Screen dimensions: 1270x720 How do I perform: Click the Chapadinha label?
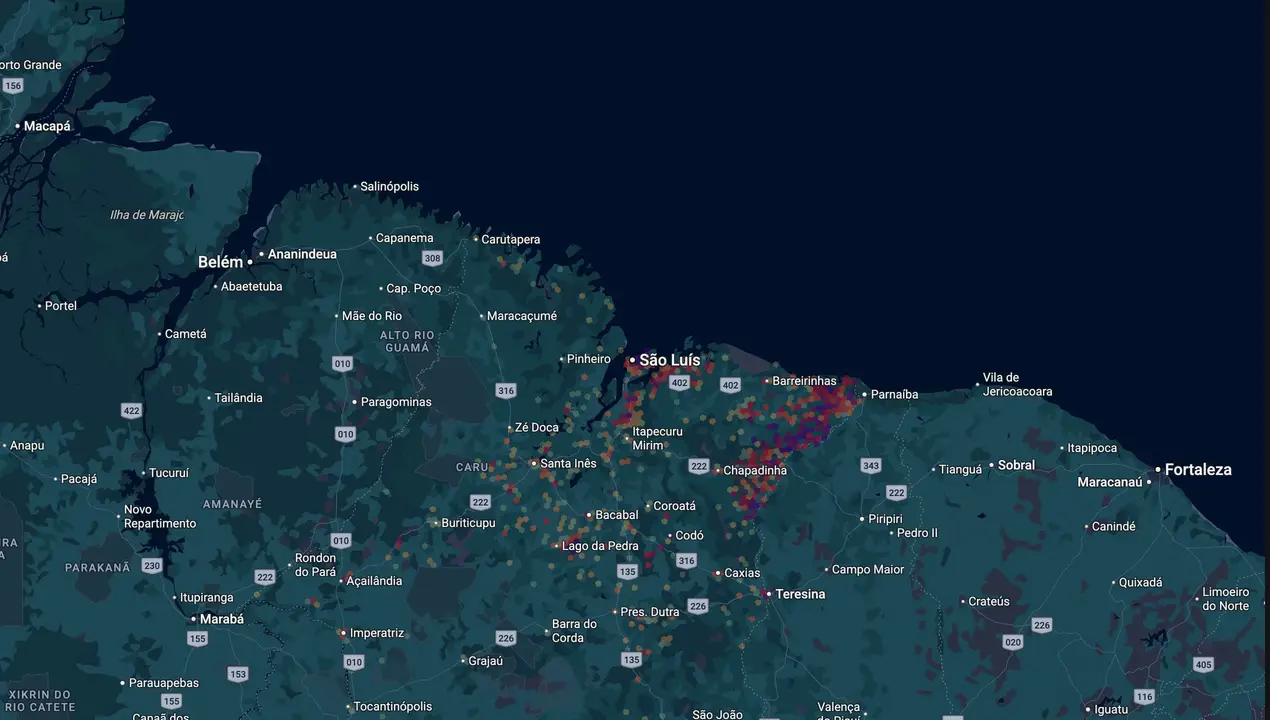[755, 470]
